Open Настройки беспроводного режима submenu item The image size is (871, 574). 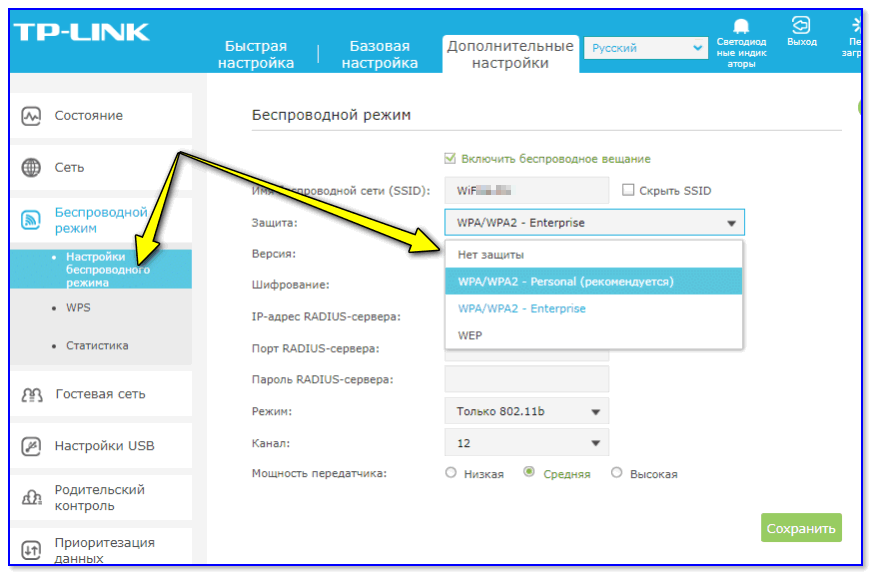101,269
